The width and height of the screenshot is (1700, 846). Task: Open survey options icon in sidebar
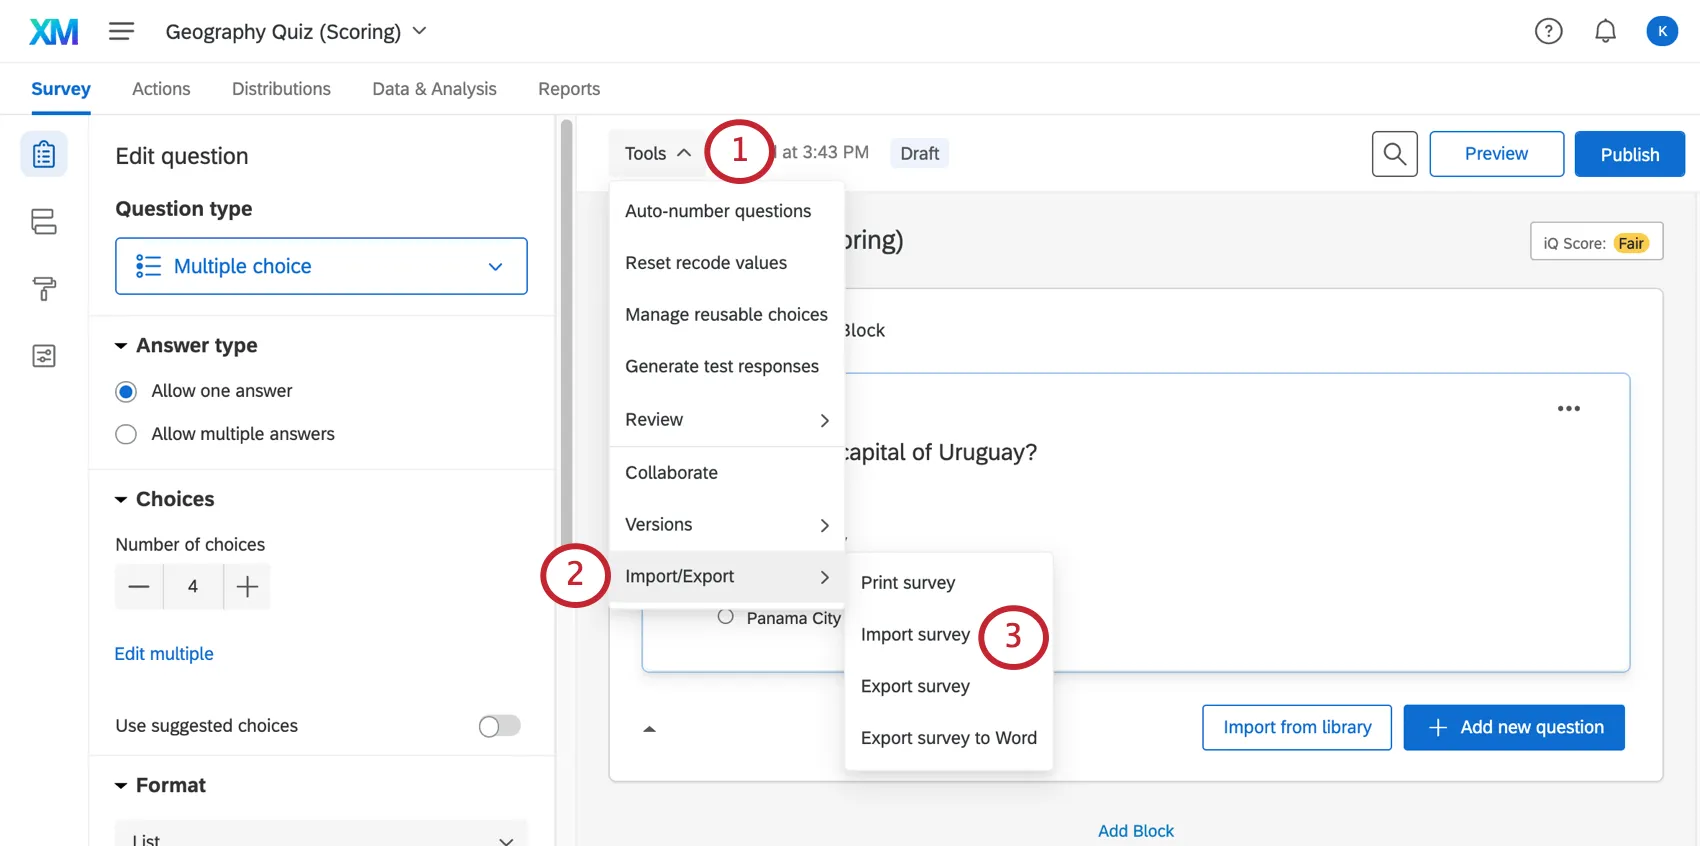pyautogui.click(x=44, y=356)
